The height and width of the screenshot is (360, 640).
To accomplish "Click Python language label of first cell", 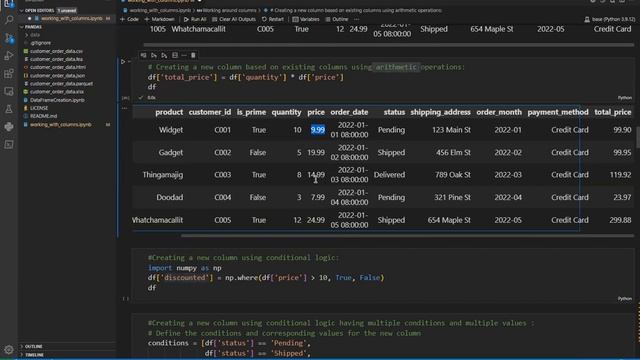I will click(624, 98).
